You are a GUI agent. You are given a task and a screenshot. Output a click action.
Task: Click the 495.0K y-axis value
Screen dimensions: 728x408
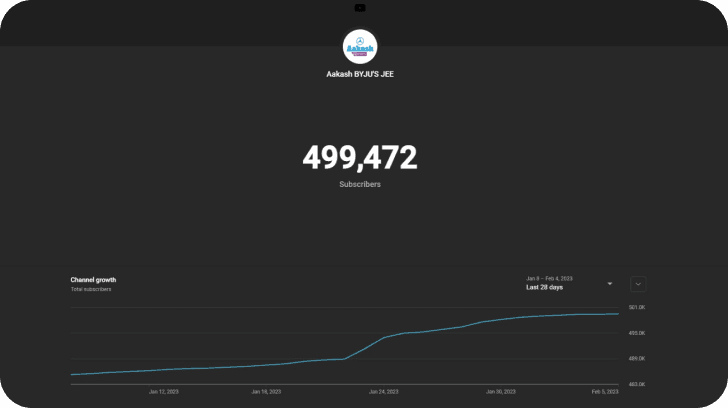[637, 333]
